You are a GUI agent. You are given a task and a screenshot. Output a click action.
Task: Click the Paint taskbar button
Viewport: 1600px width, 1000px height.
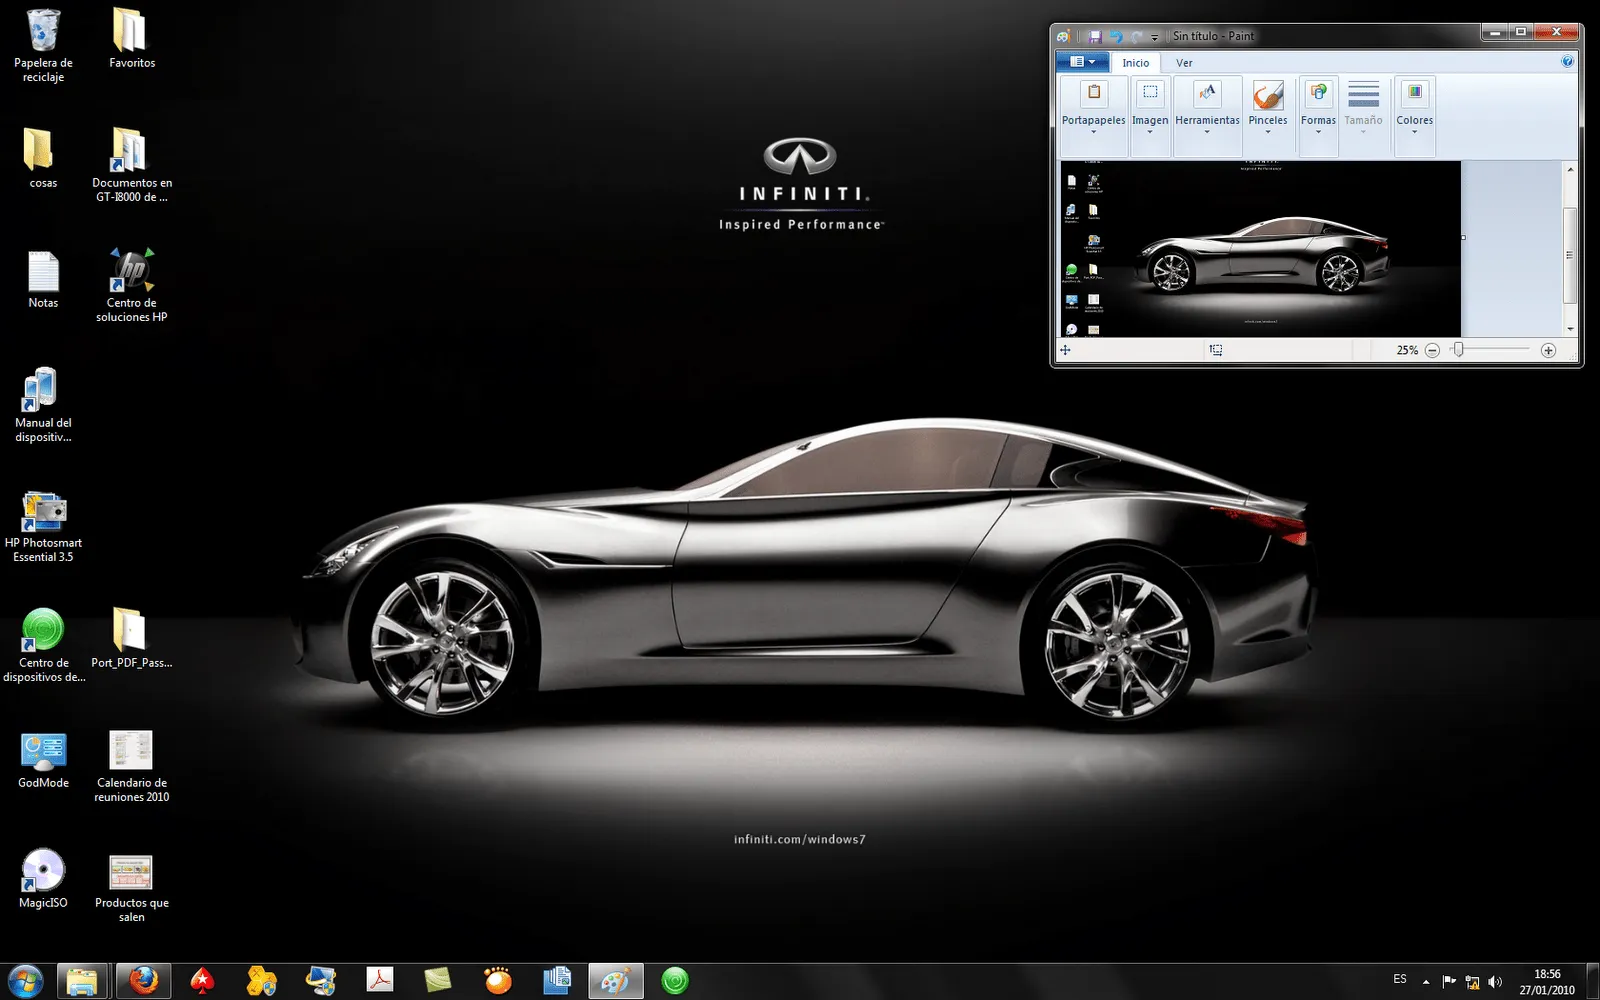click(x=615, y=981)
